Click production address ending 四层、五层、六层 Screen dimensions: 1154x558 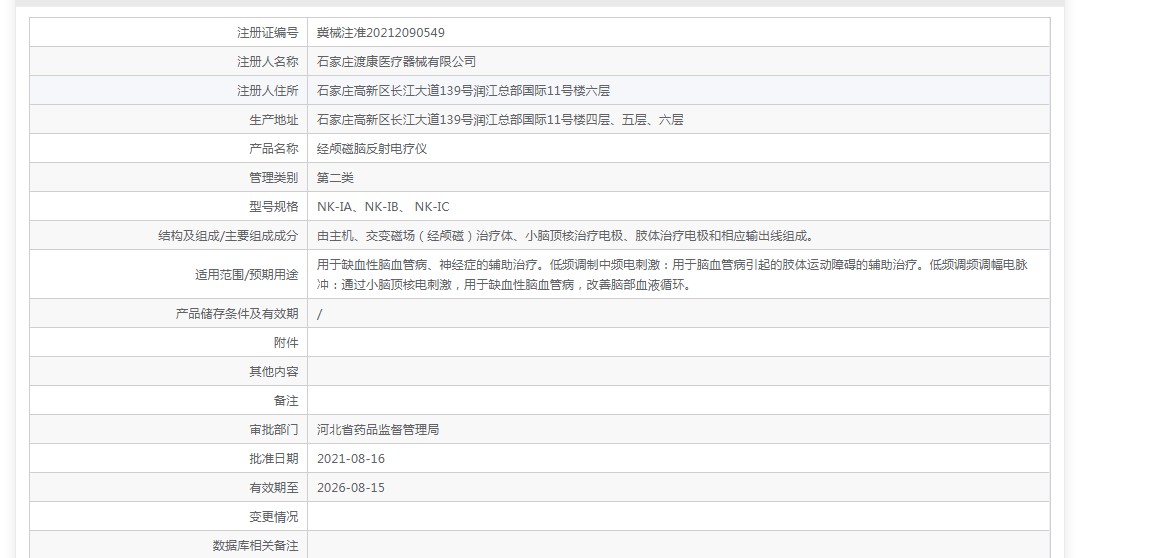click(500, 119)
